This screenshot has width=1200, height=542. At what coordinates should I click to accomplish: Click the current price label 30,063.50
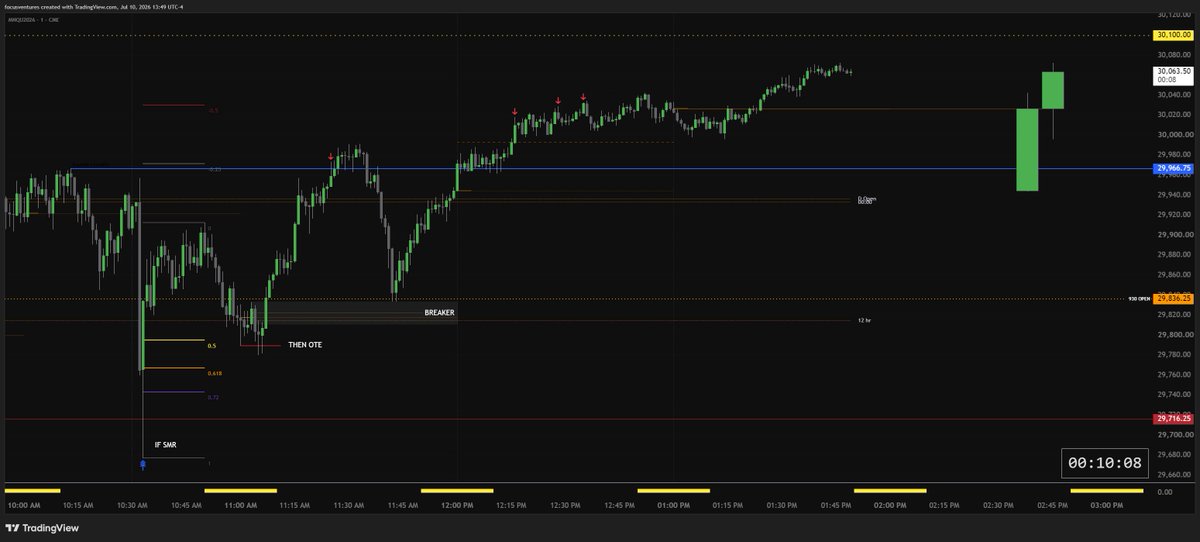(1173, 75)
